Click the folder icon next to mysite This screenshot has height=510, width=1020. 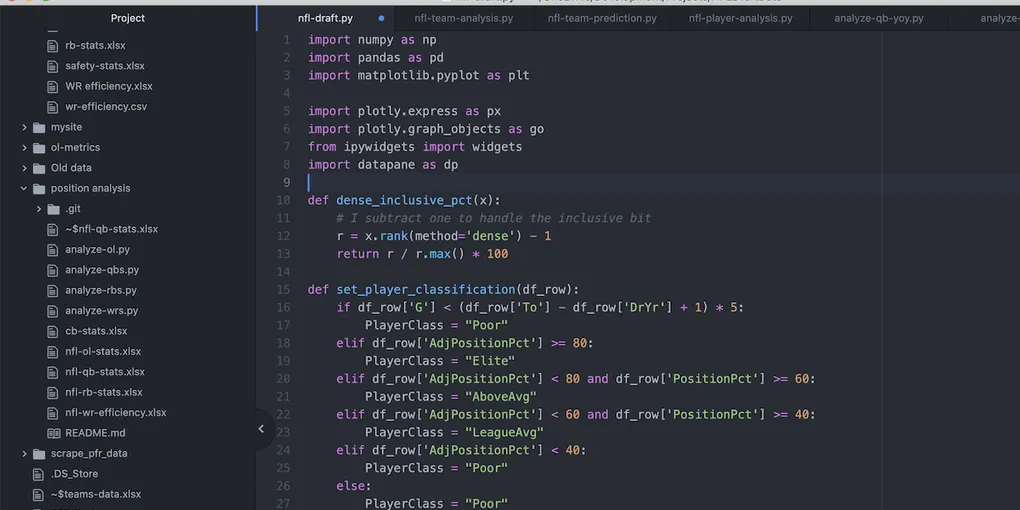tap(40, 128)
